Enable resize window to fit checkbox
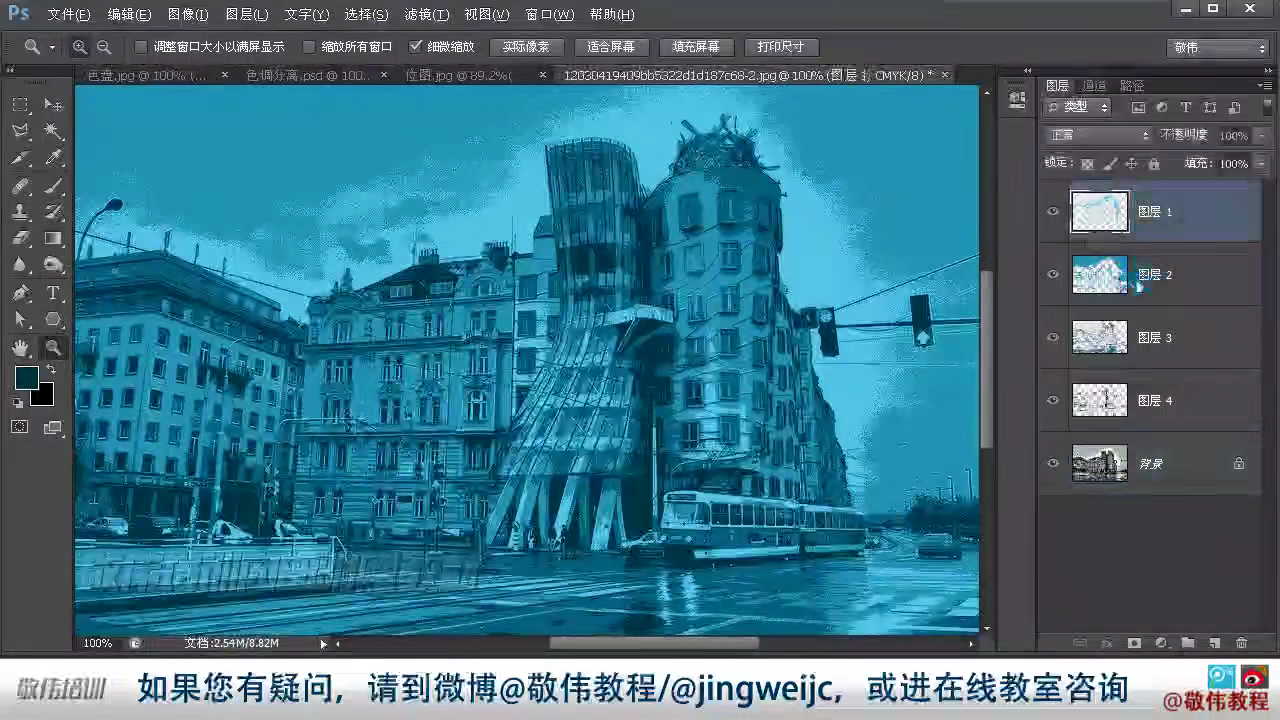The height and width of the screenshot is (720, 1280). [x=141, y=47]
